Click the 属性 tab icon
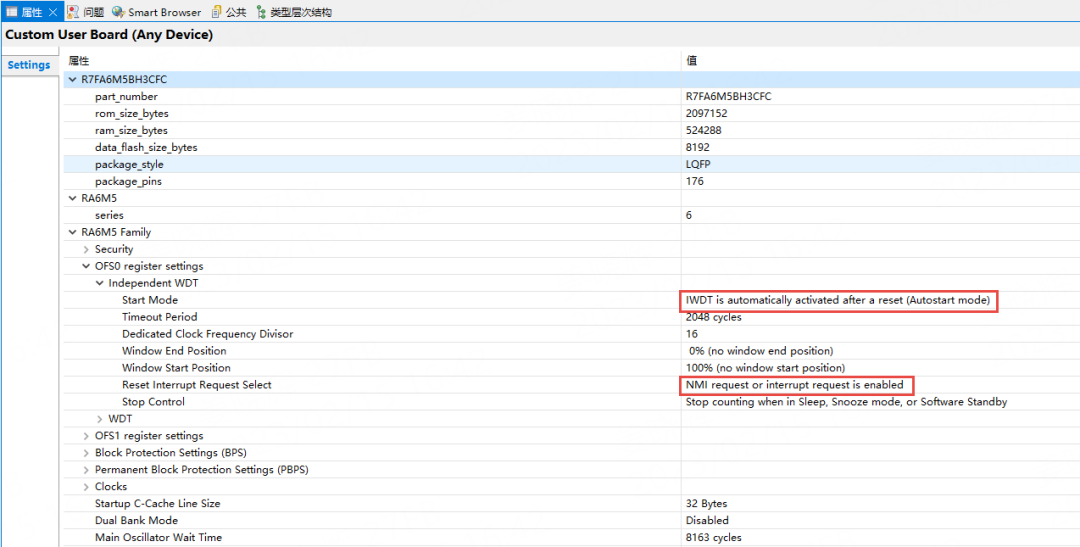1080x547 pixels. click(12, 12)
